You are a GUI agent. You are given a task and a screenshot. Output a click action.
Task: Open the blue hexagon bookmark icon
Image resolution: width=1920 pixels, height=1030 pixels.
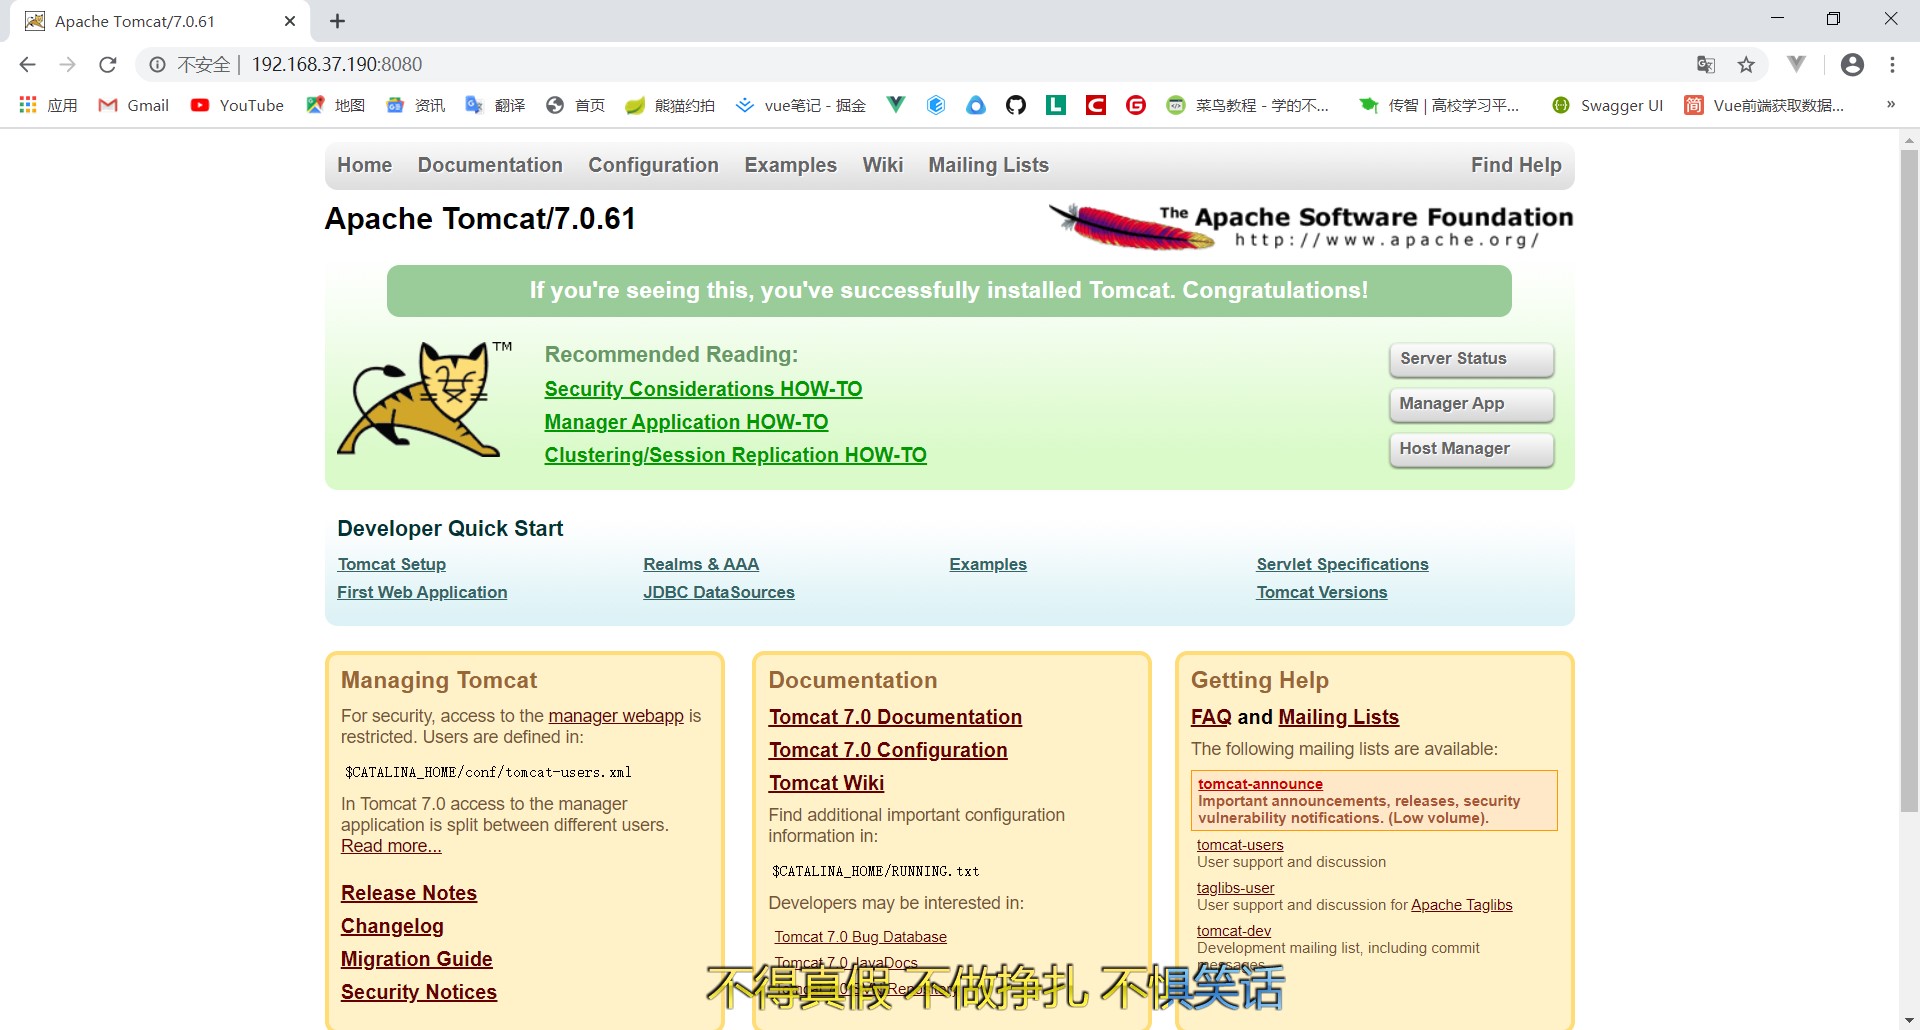(x=936, y=105)
